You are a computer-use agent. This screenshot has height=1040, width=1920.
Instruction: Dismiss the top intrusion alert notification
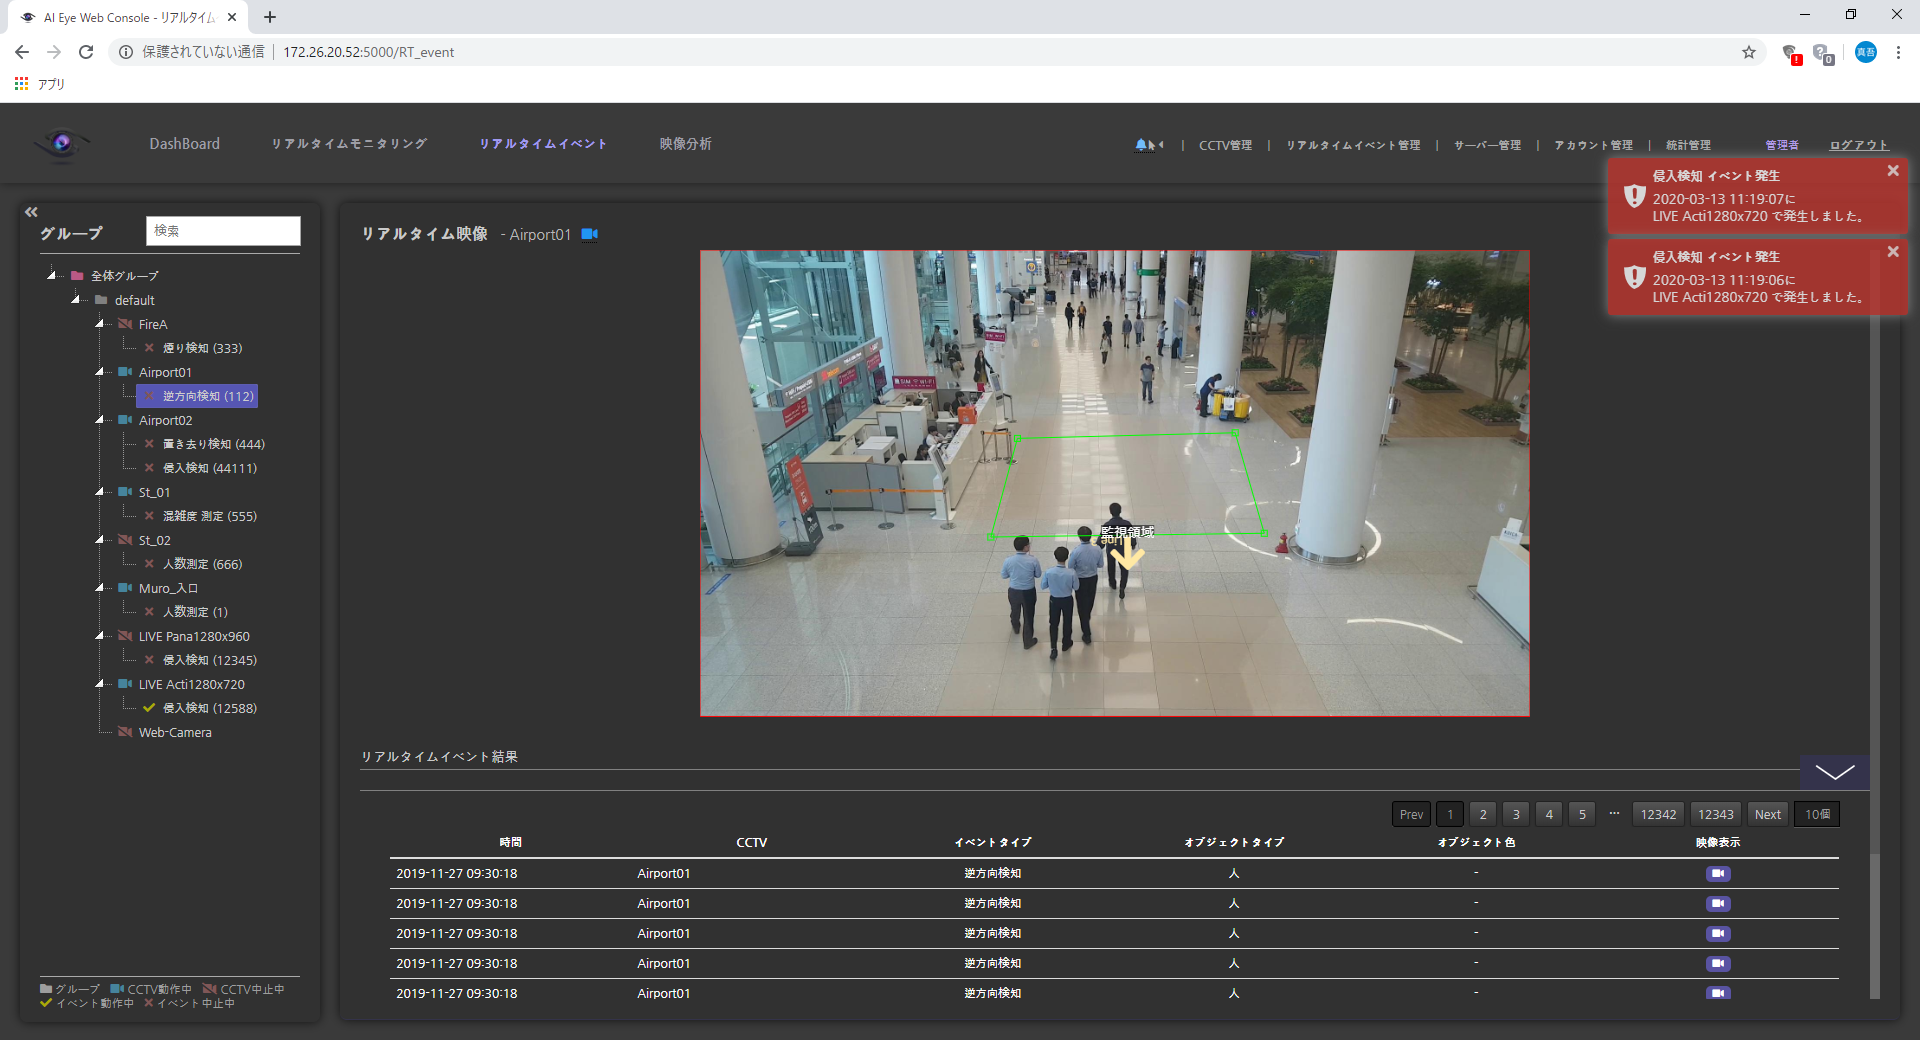[1892, 171]
